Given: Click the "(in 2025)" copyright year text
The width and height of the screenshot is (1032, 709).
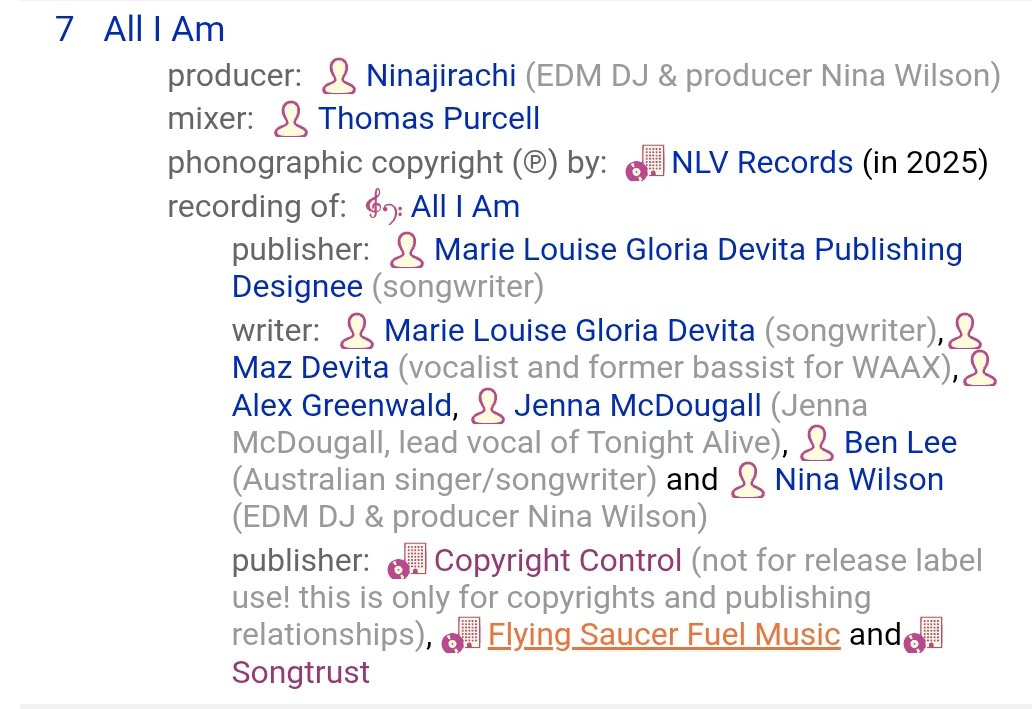Looking at the screenshot, I should tap(925, 163).
